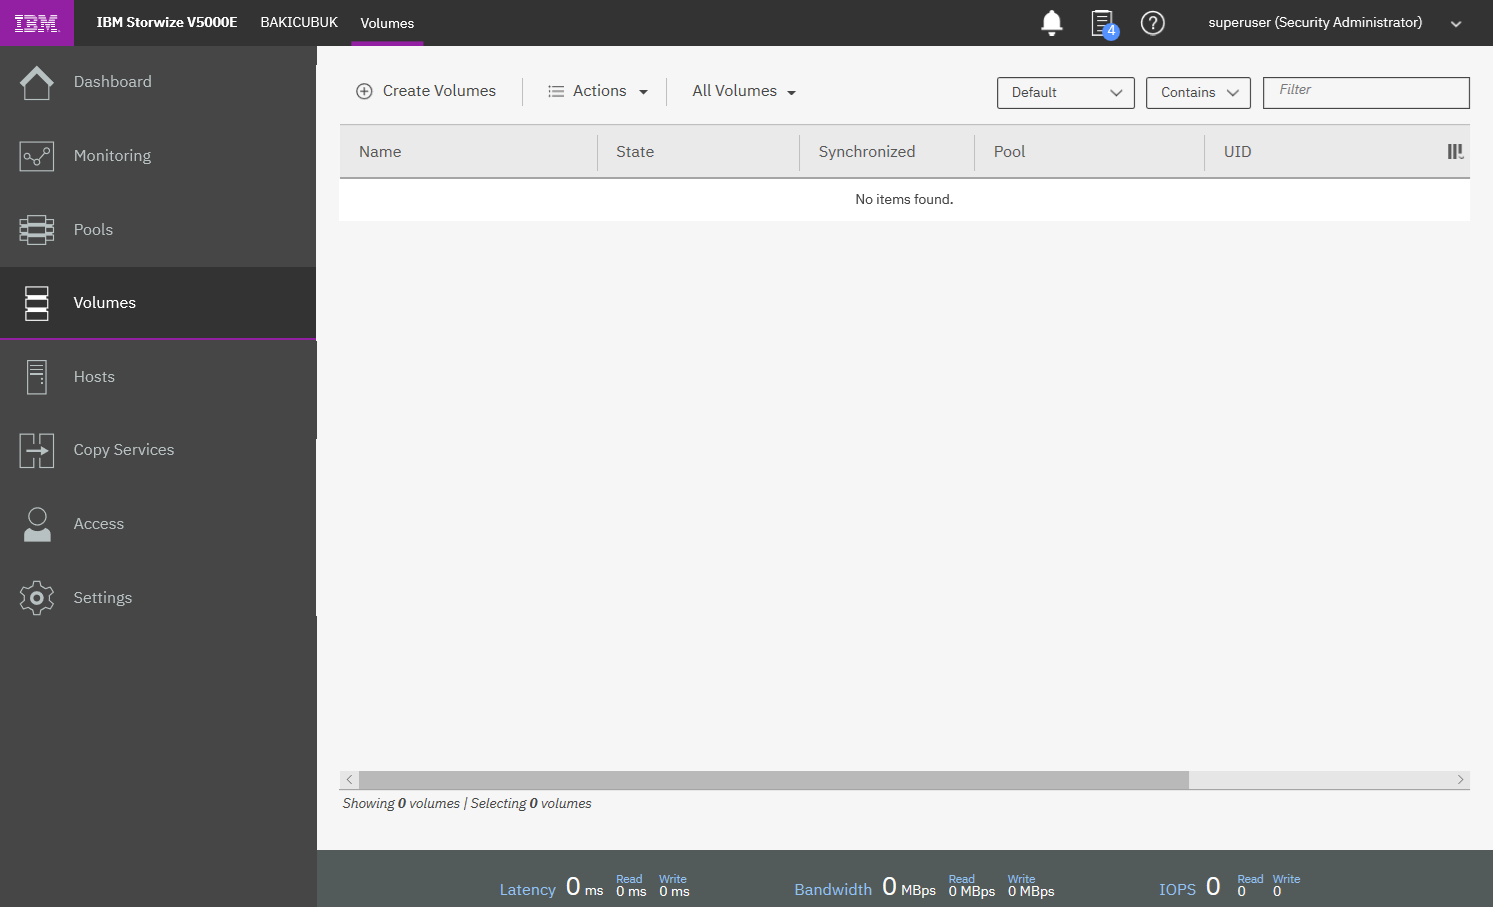
Task: Open the Settings gear icon
Action: 37,598
